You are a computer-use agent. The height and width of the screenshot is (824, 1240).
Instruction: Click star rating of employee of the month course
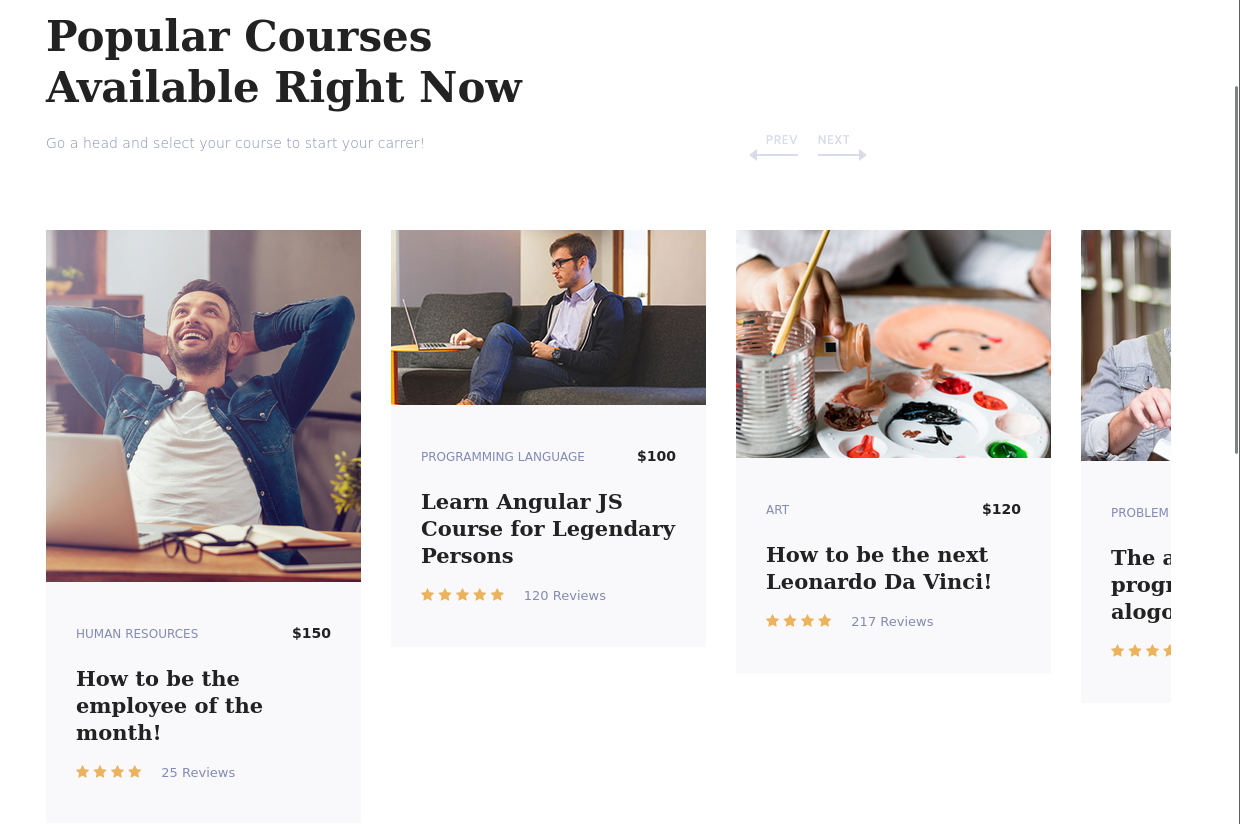coord(109,772)
